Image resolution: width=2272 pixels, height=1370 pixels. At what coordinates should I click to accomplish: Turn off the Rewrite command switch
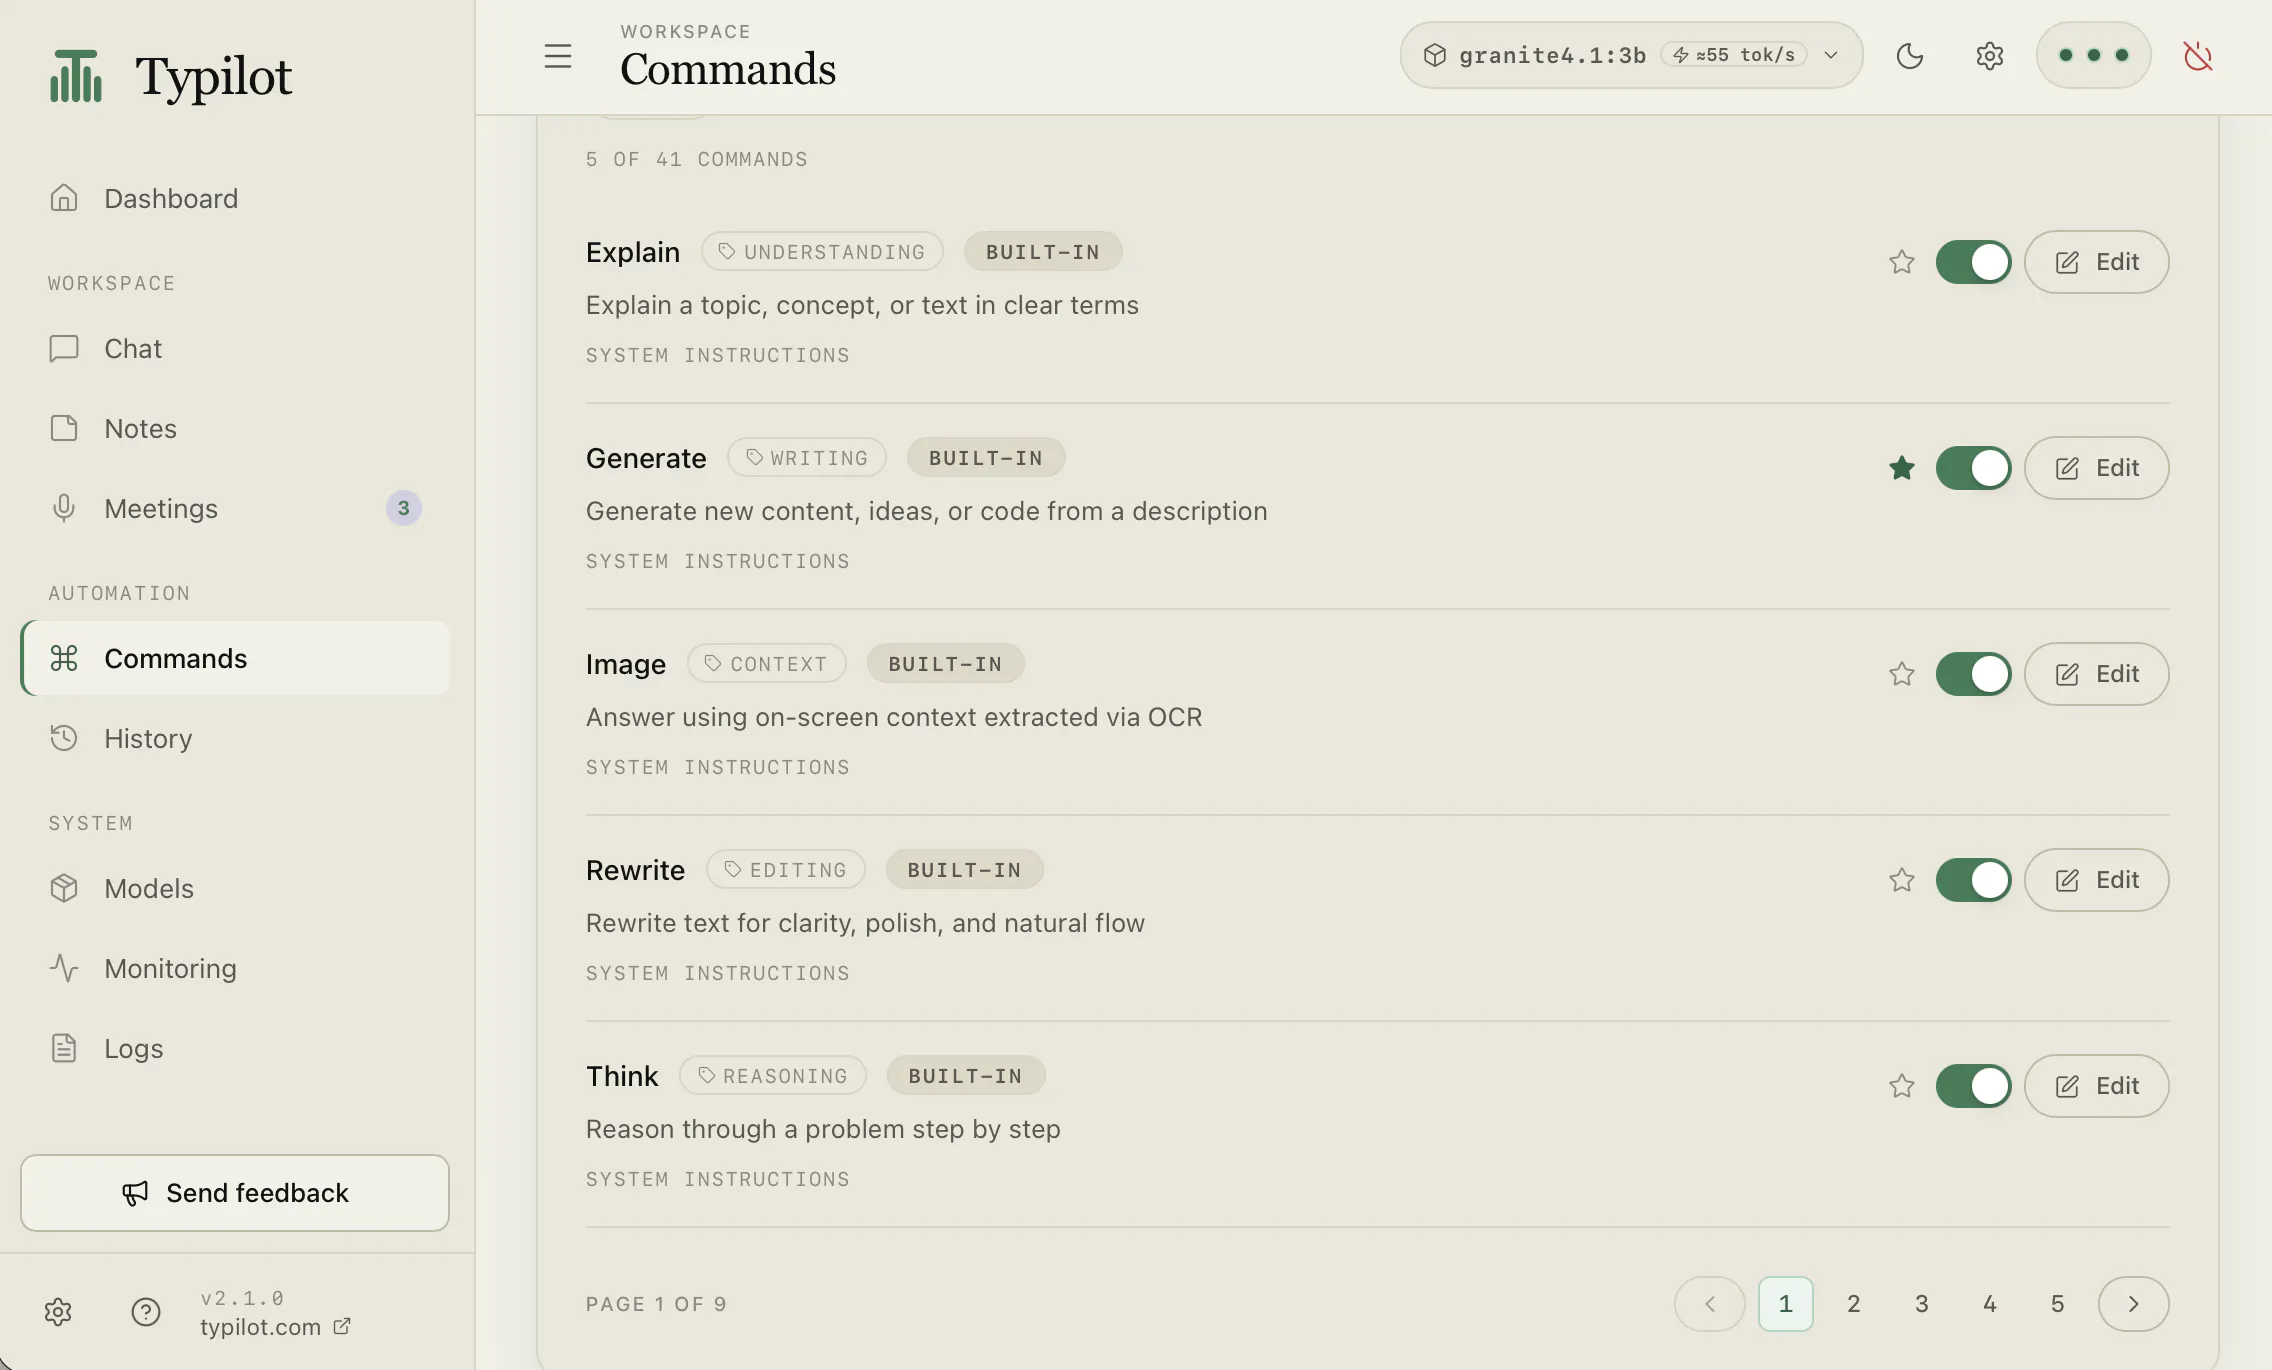pyautogui.click(x=1973, y=880)
